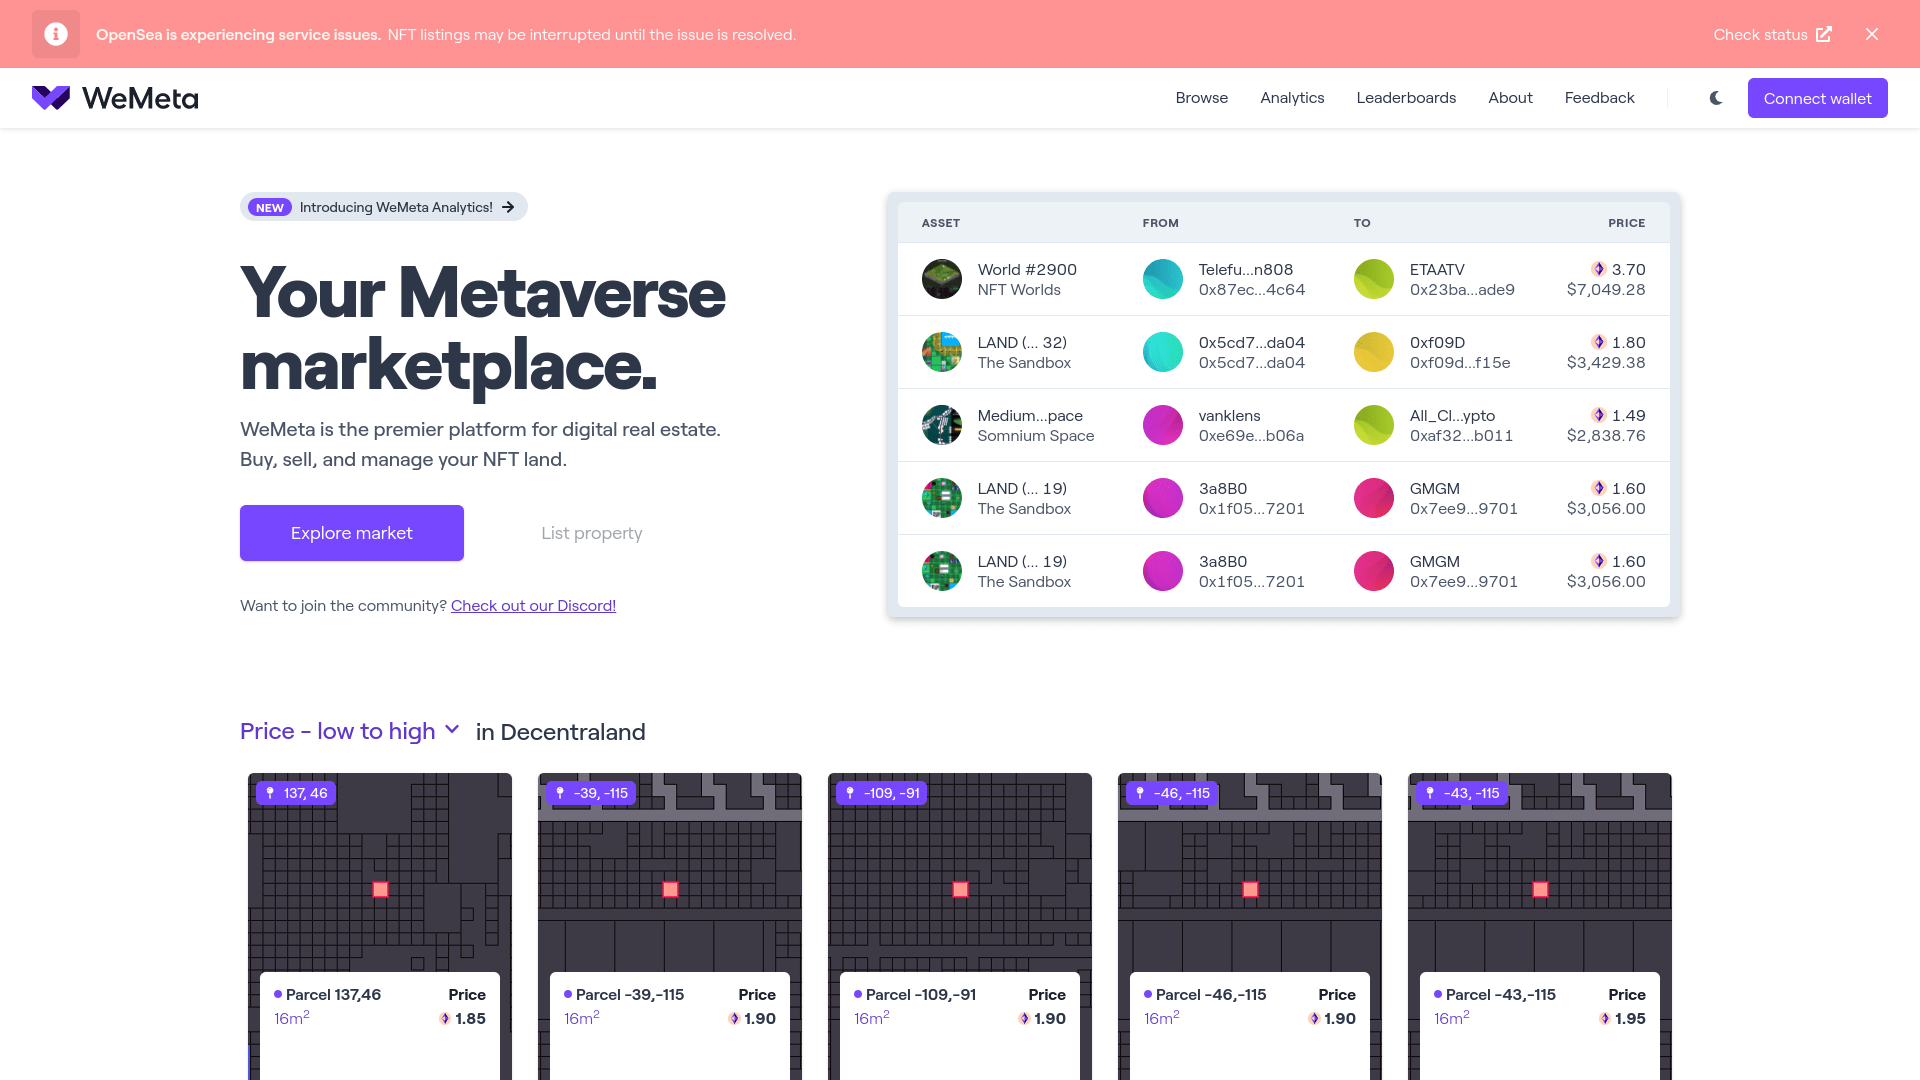Open the Feedback nav item

coord(1599,98)
